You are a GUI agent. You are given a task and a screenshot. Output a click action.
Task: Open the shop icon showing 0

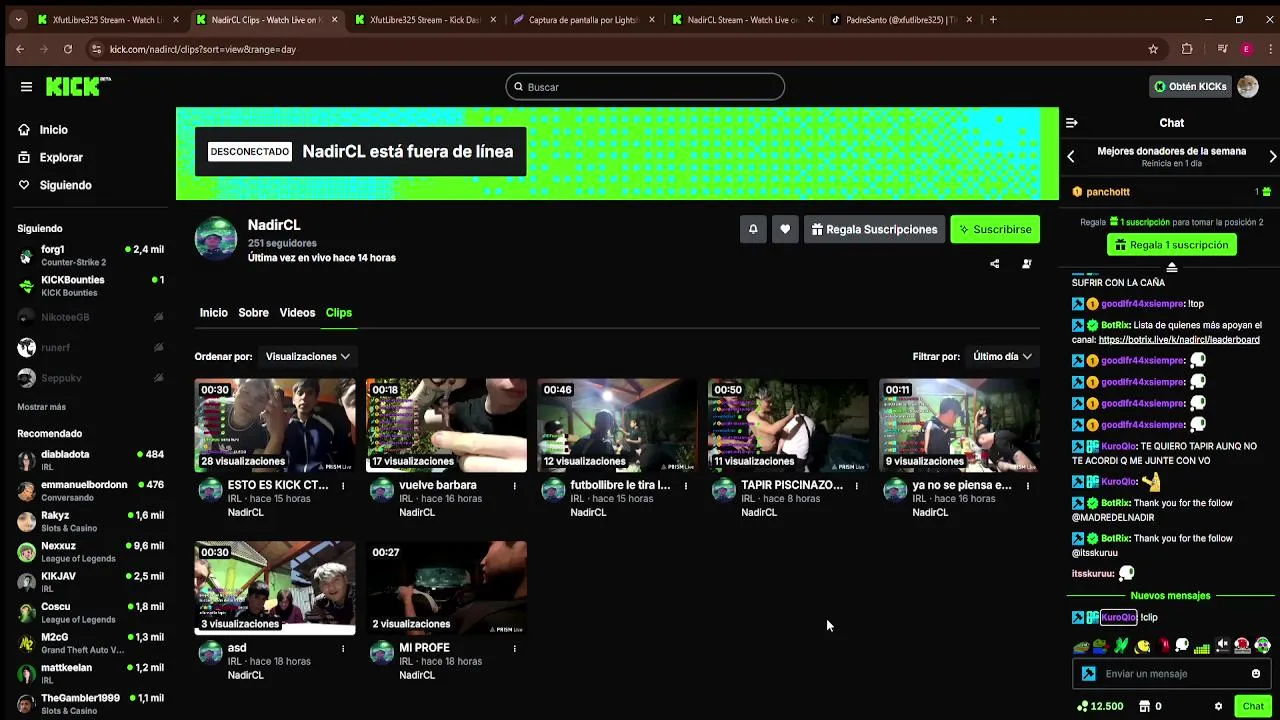tap(1151, 706)
